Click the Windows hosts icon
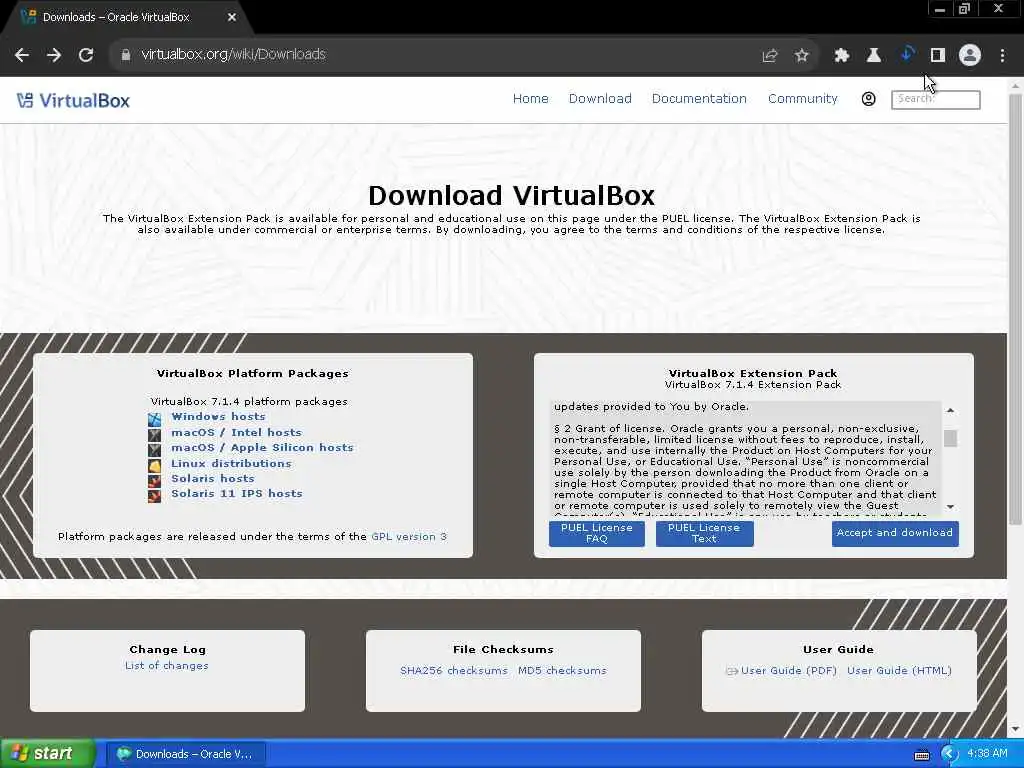Viewport: 1024px width, 768px height. tap(154, 419)
